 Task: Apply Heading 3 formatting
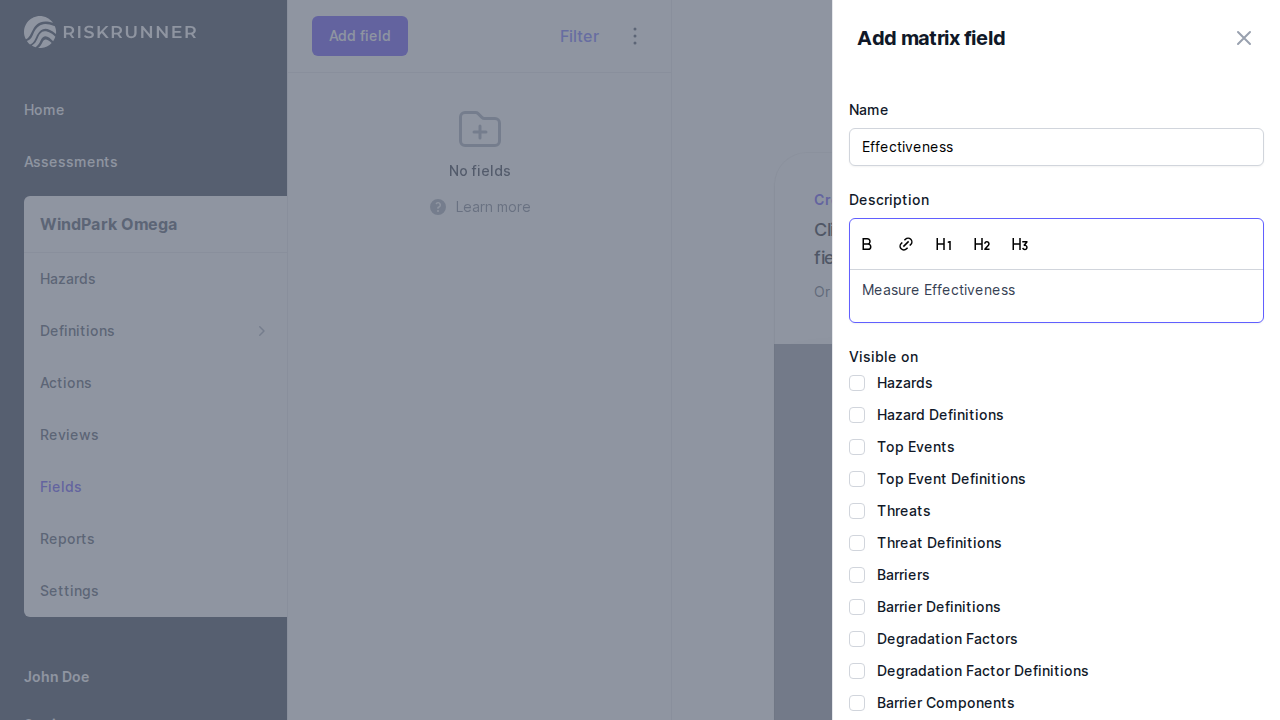[1019, 245]
